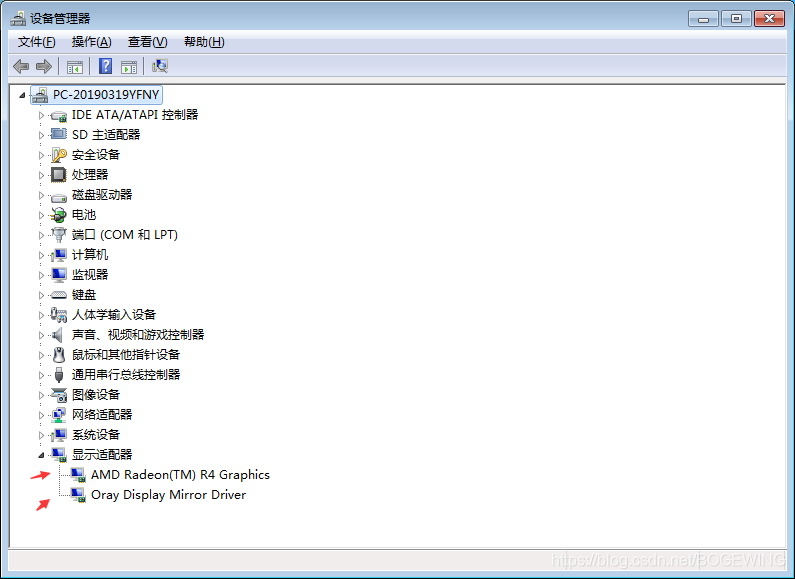This screenshot has width=795, height=579.
Task: Expand the IDE ATA/ATAPI 控制器 node
Action: [x=41, y=115]
